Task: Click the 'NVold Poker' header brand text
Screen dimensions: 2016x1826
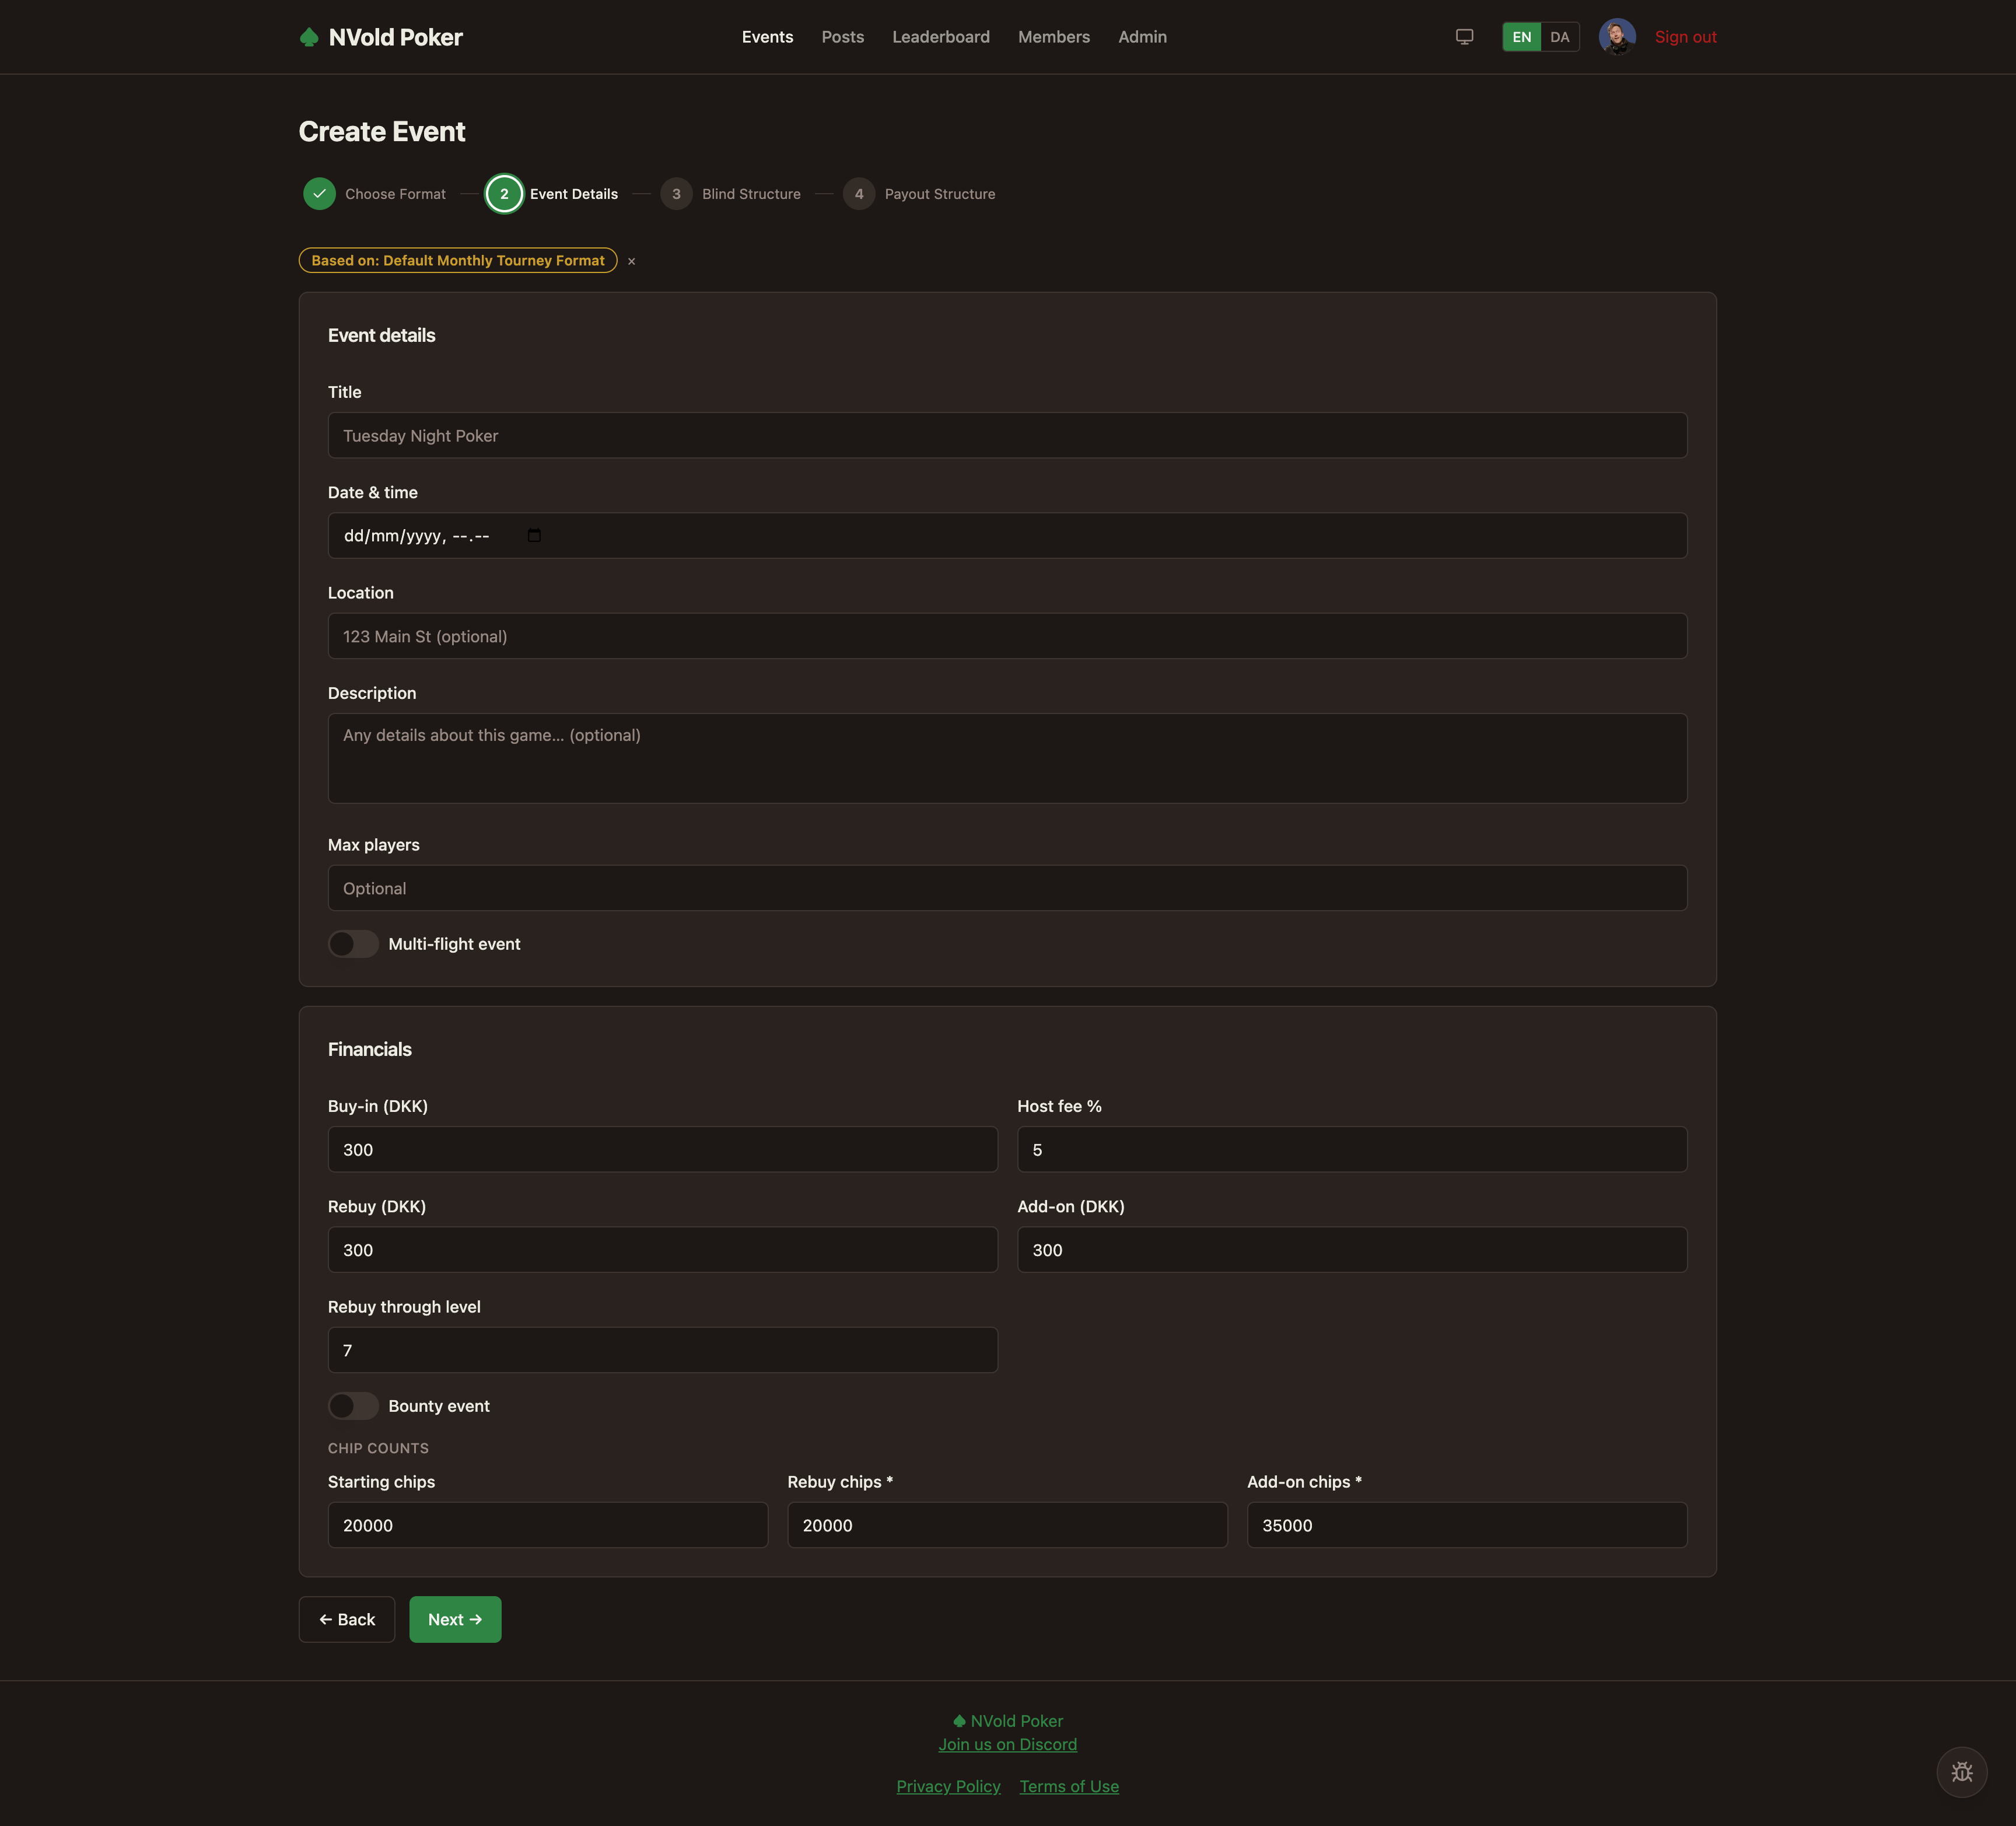Action: 396,37
